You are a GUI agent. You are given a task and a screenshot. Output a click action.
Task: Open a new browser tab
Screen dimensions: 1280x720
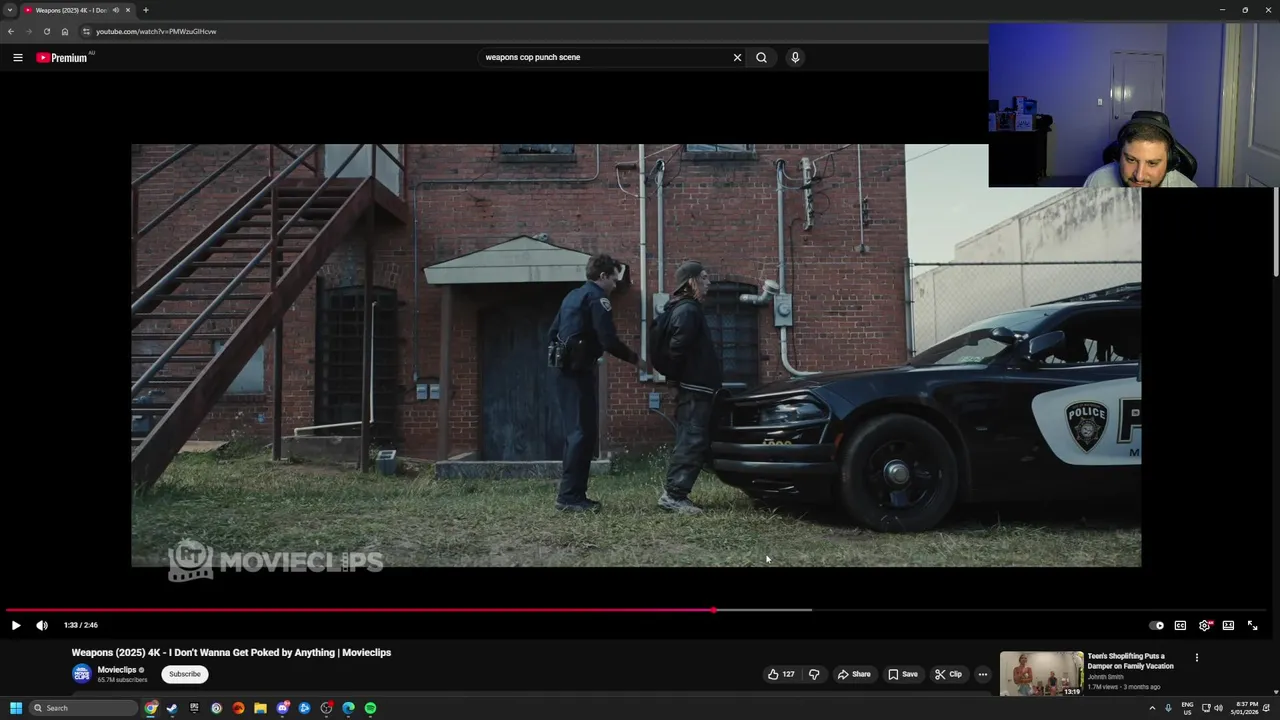pos(146,10)
